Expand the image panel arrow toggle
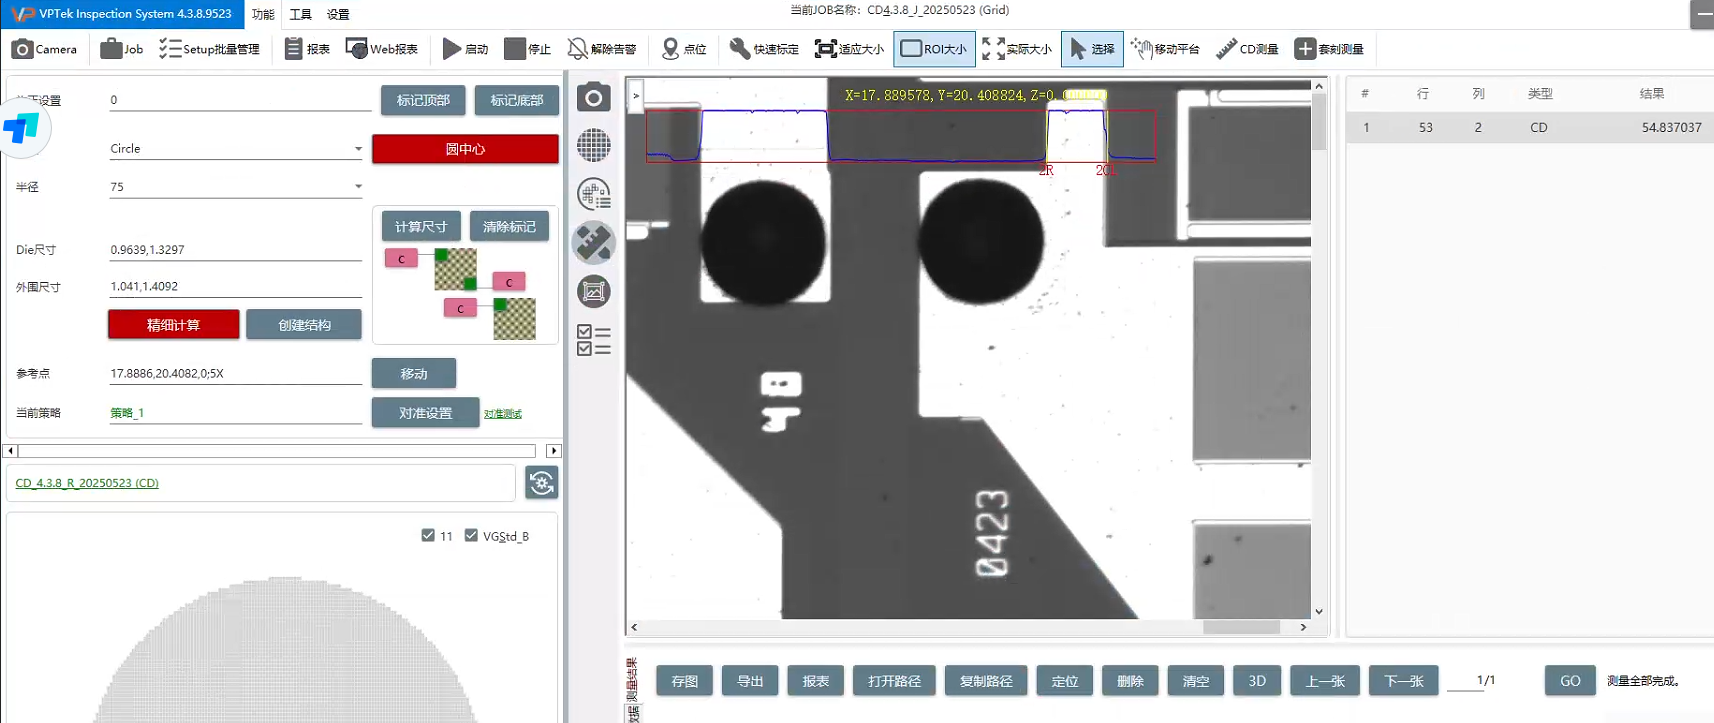This screenshot has height=723, width=1714. pyautogui.click(x=636, y=95)
